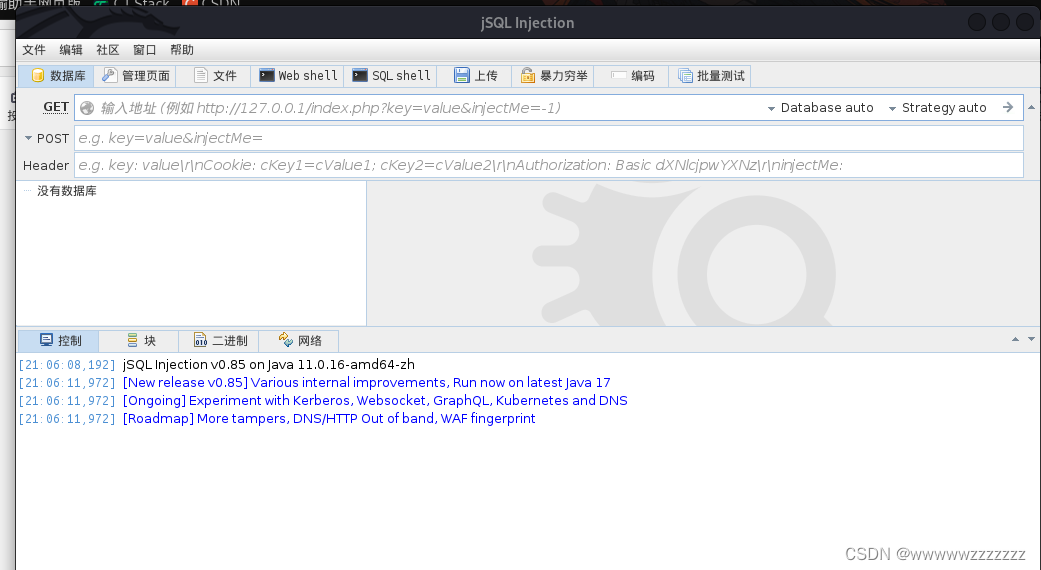The image size is (1041, 570).
Task: Switch to the Web shell tab
Action: 297,76
